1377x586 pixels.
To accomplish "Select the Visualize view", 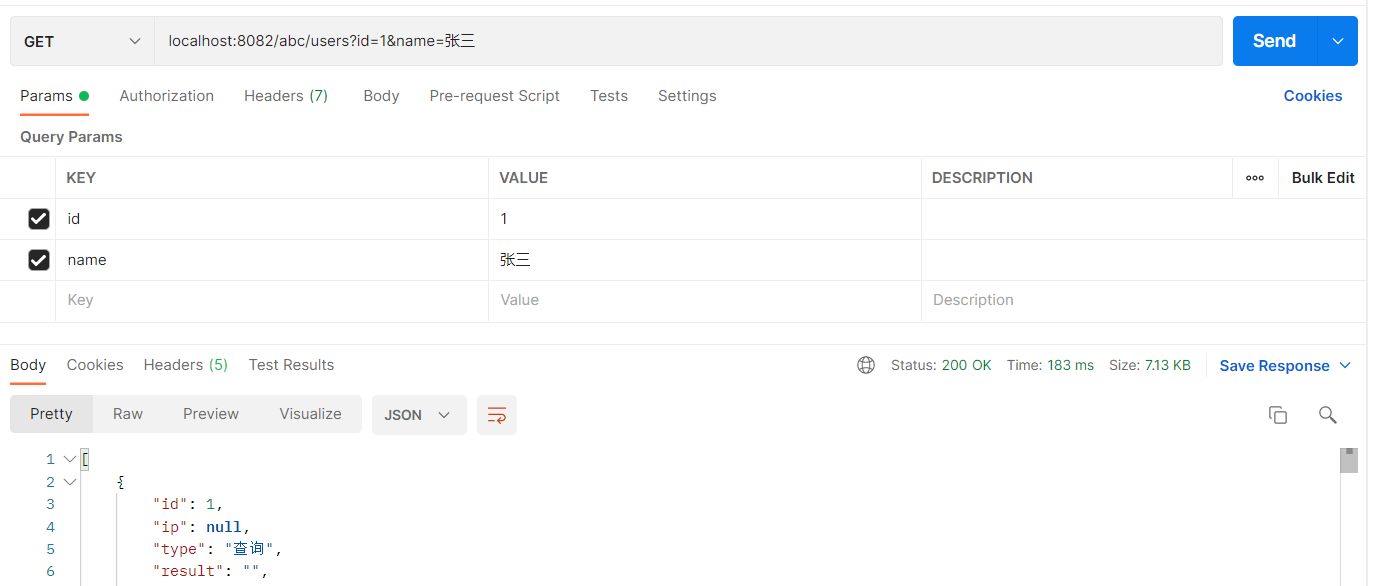I will (310, 414).
